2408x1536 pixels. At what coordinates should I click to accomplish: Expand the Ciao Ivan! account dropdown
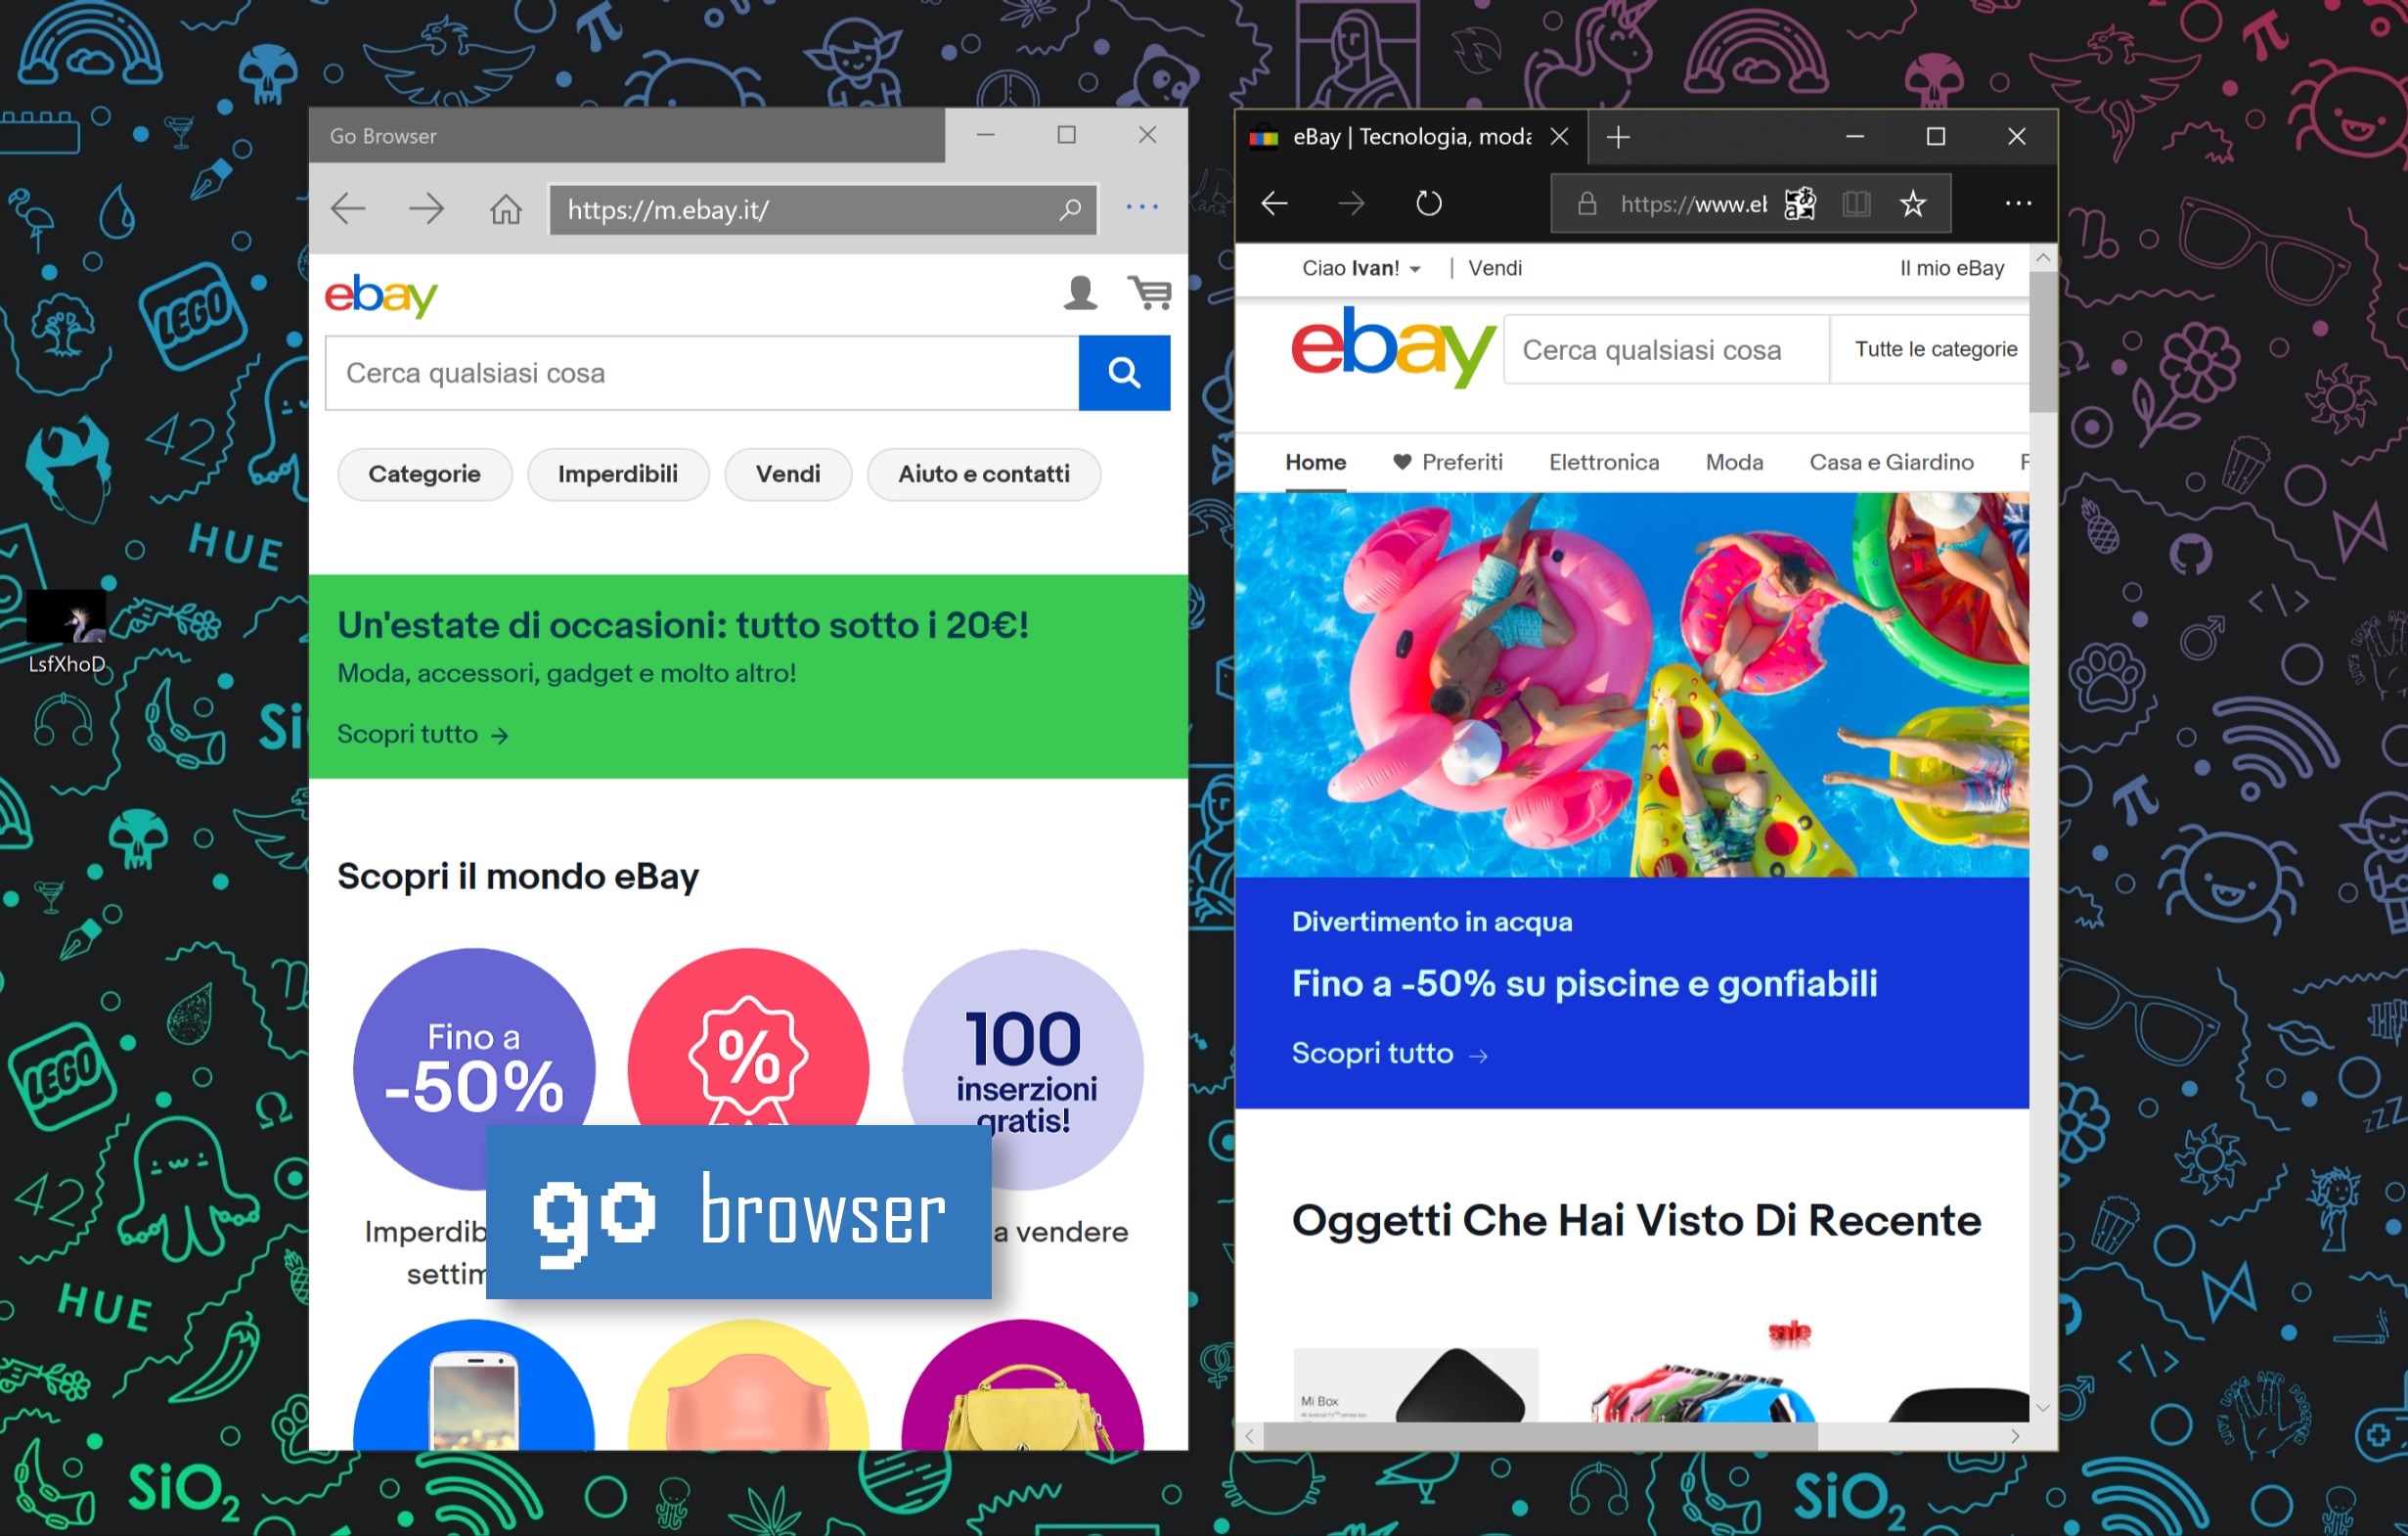pyautogui.click(x=1361, y=268)
